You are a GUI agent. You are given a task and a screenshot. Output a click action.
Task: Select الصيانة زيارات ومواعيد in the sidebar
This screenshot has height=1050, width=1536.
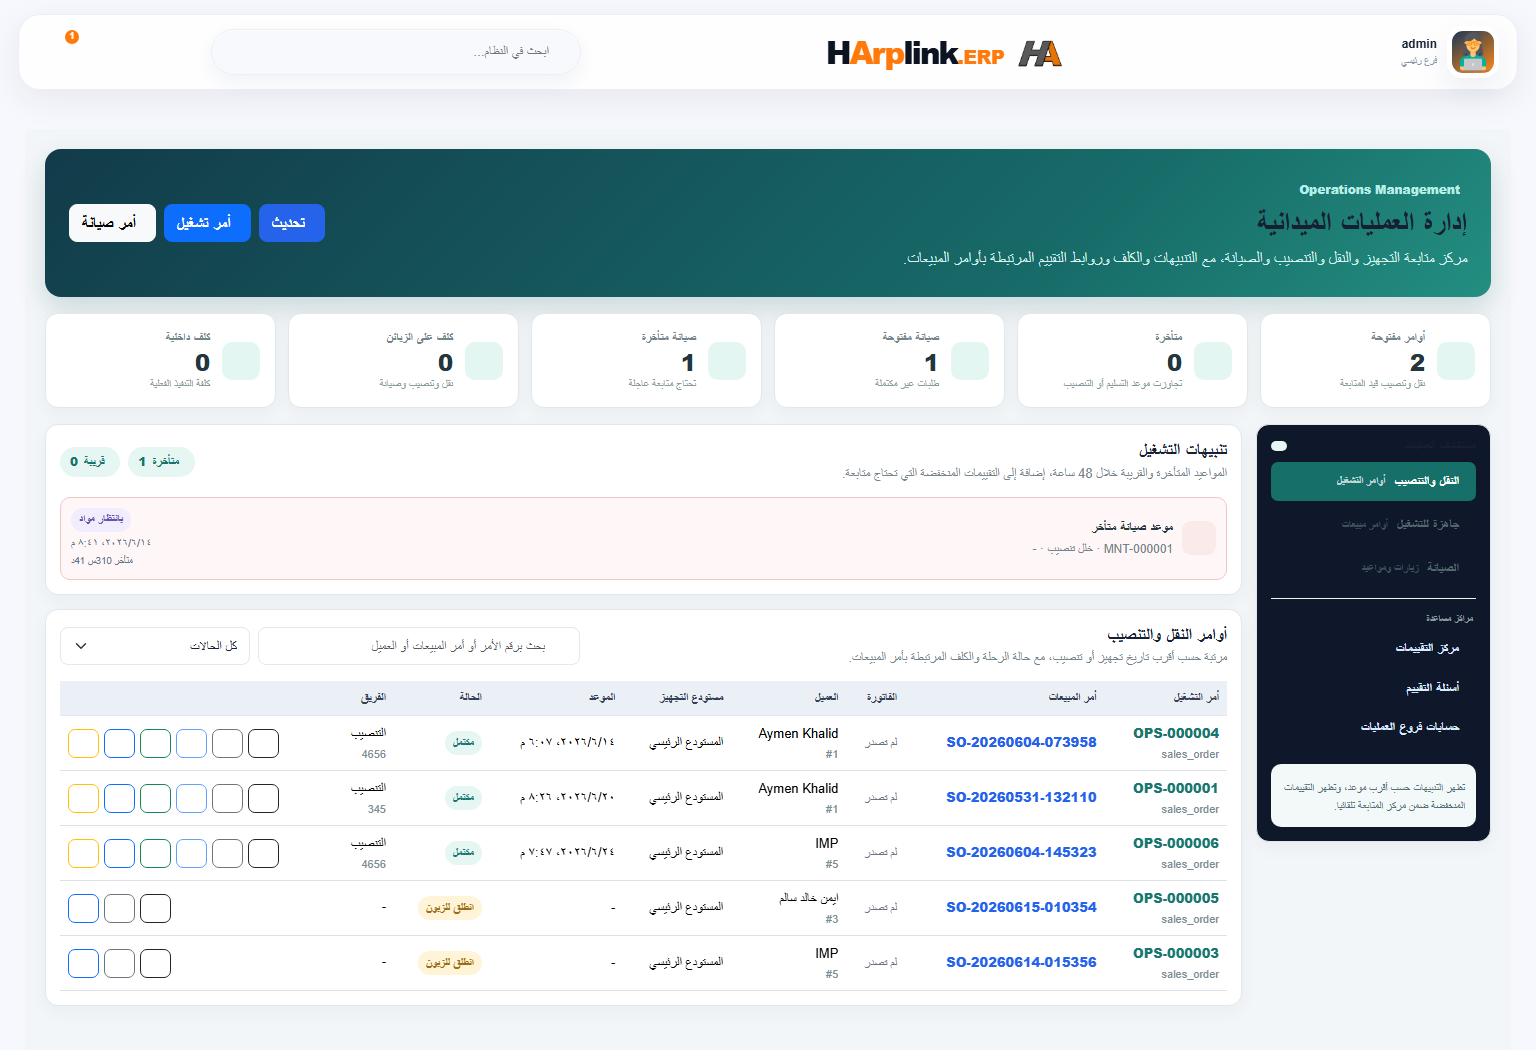1373,568
